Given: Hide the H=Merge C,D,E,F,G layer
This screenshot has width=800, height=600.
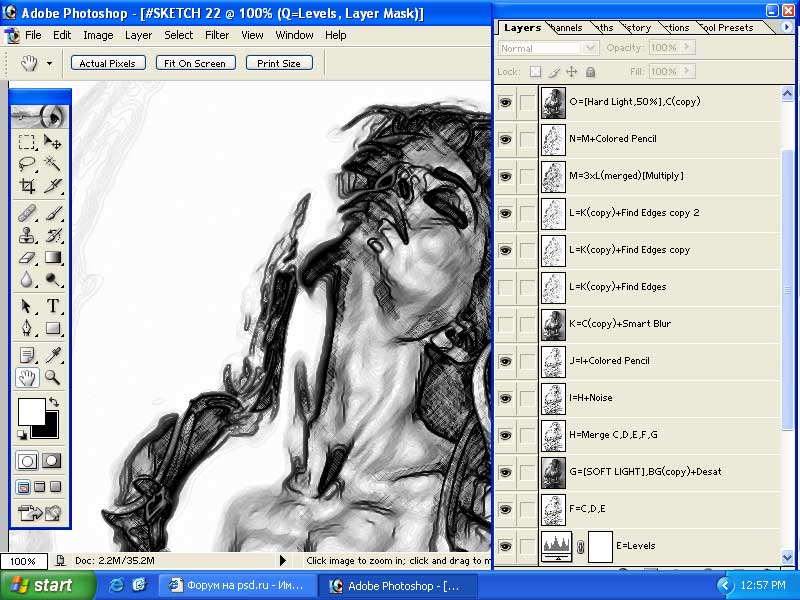Looking at the screenshot, I should click(505, 435).
